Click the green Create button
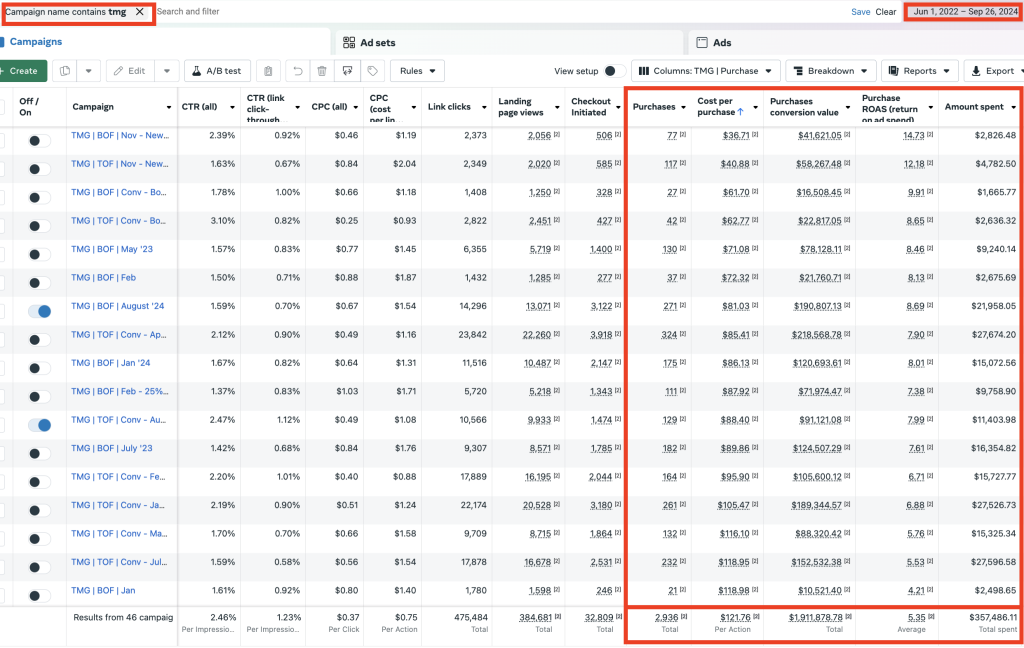This screenshot has height=648, width=1024. click(x=23, y=71)
